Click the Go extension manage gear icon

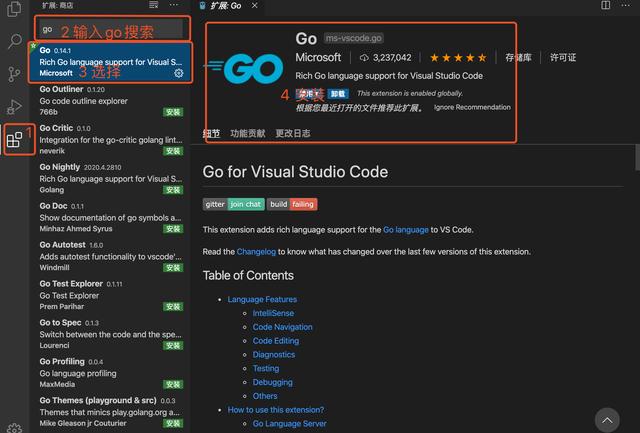pyautogui.click(x=179, y=73)
